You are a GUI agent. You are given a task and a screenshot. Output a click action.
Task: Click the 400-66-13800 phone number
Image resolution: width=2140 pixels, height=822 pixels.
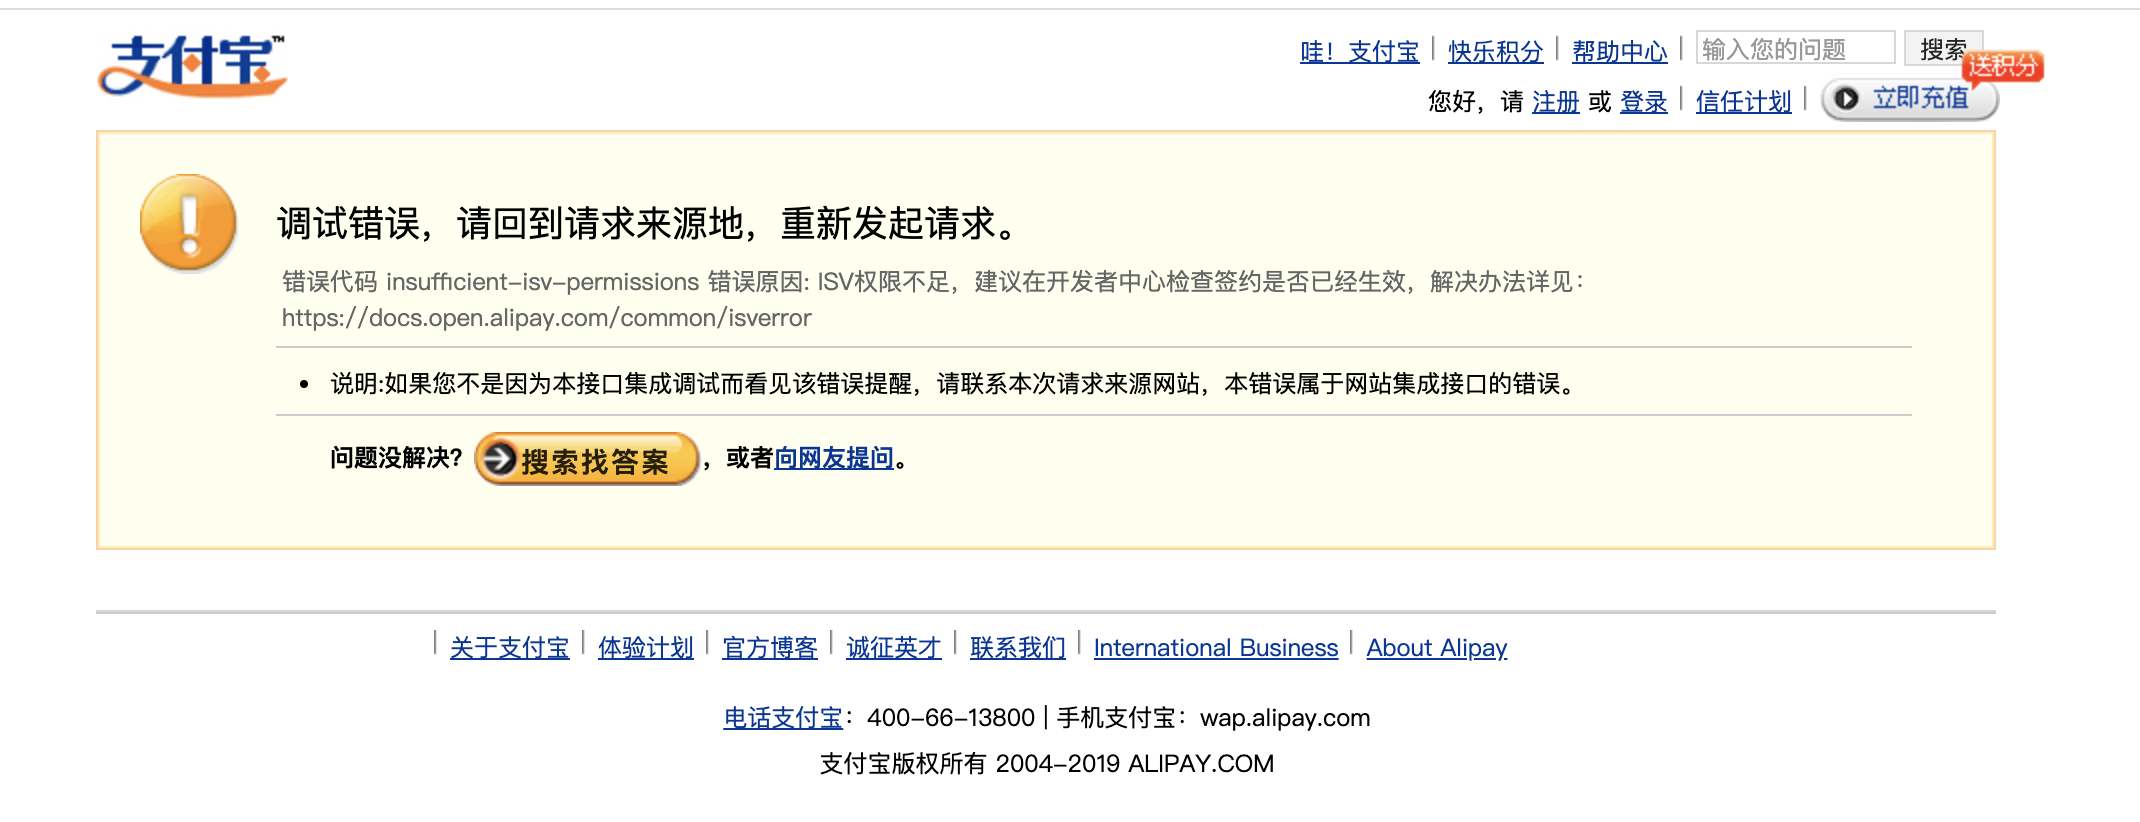[x=950, y=718]
